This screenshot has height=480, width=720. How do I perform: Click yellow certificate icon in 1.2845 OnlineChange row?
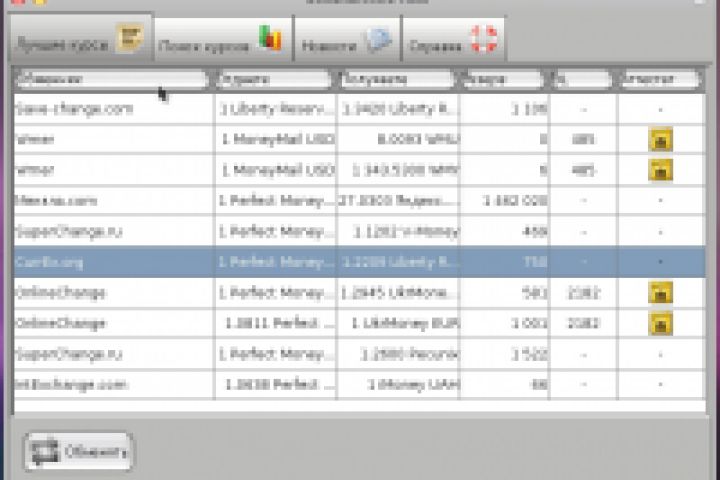pyautogui.click(x=660, y=293)
